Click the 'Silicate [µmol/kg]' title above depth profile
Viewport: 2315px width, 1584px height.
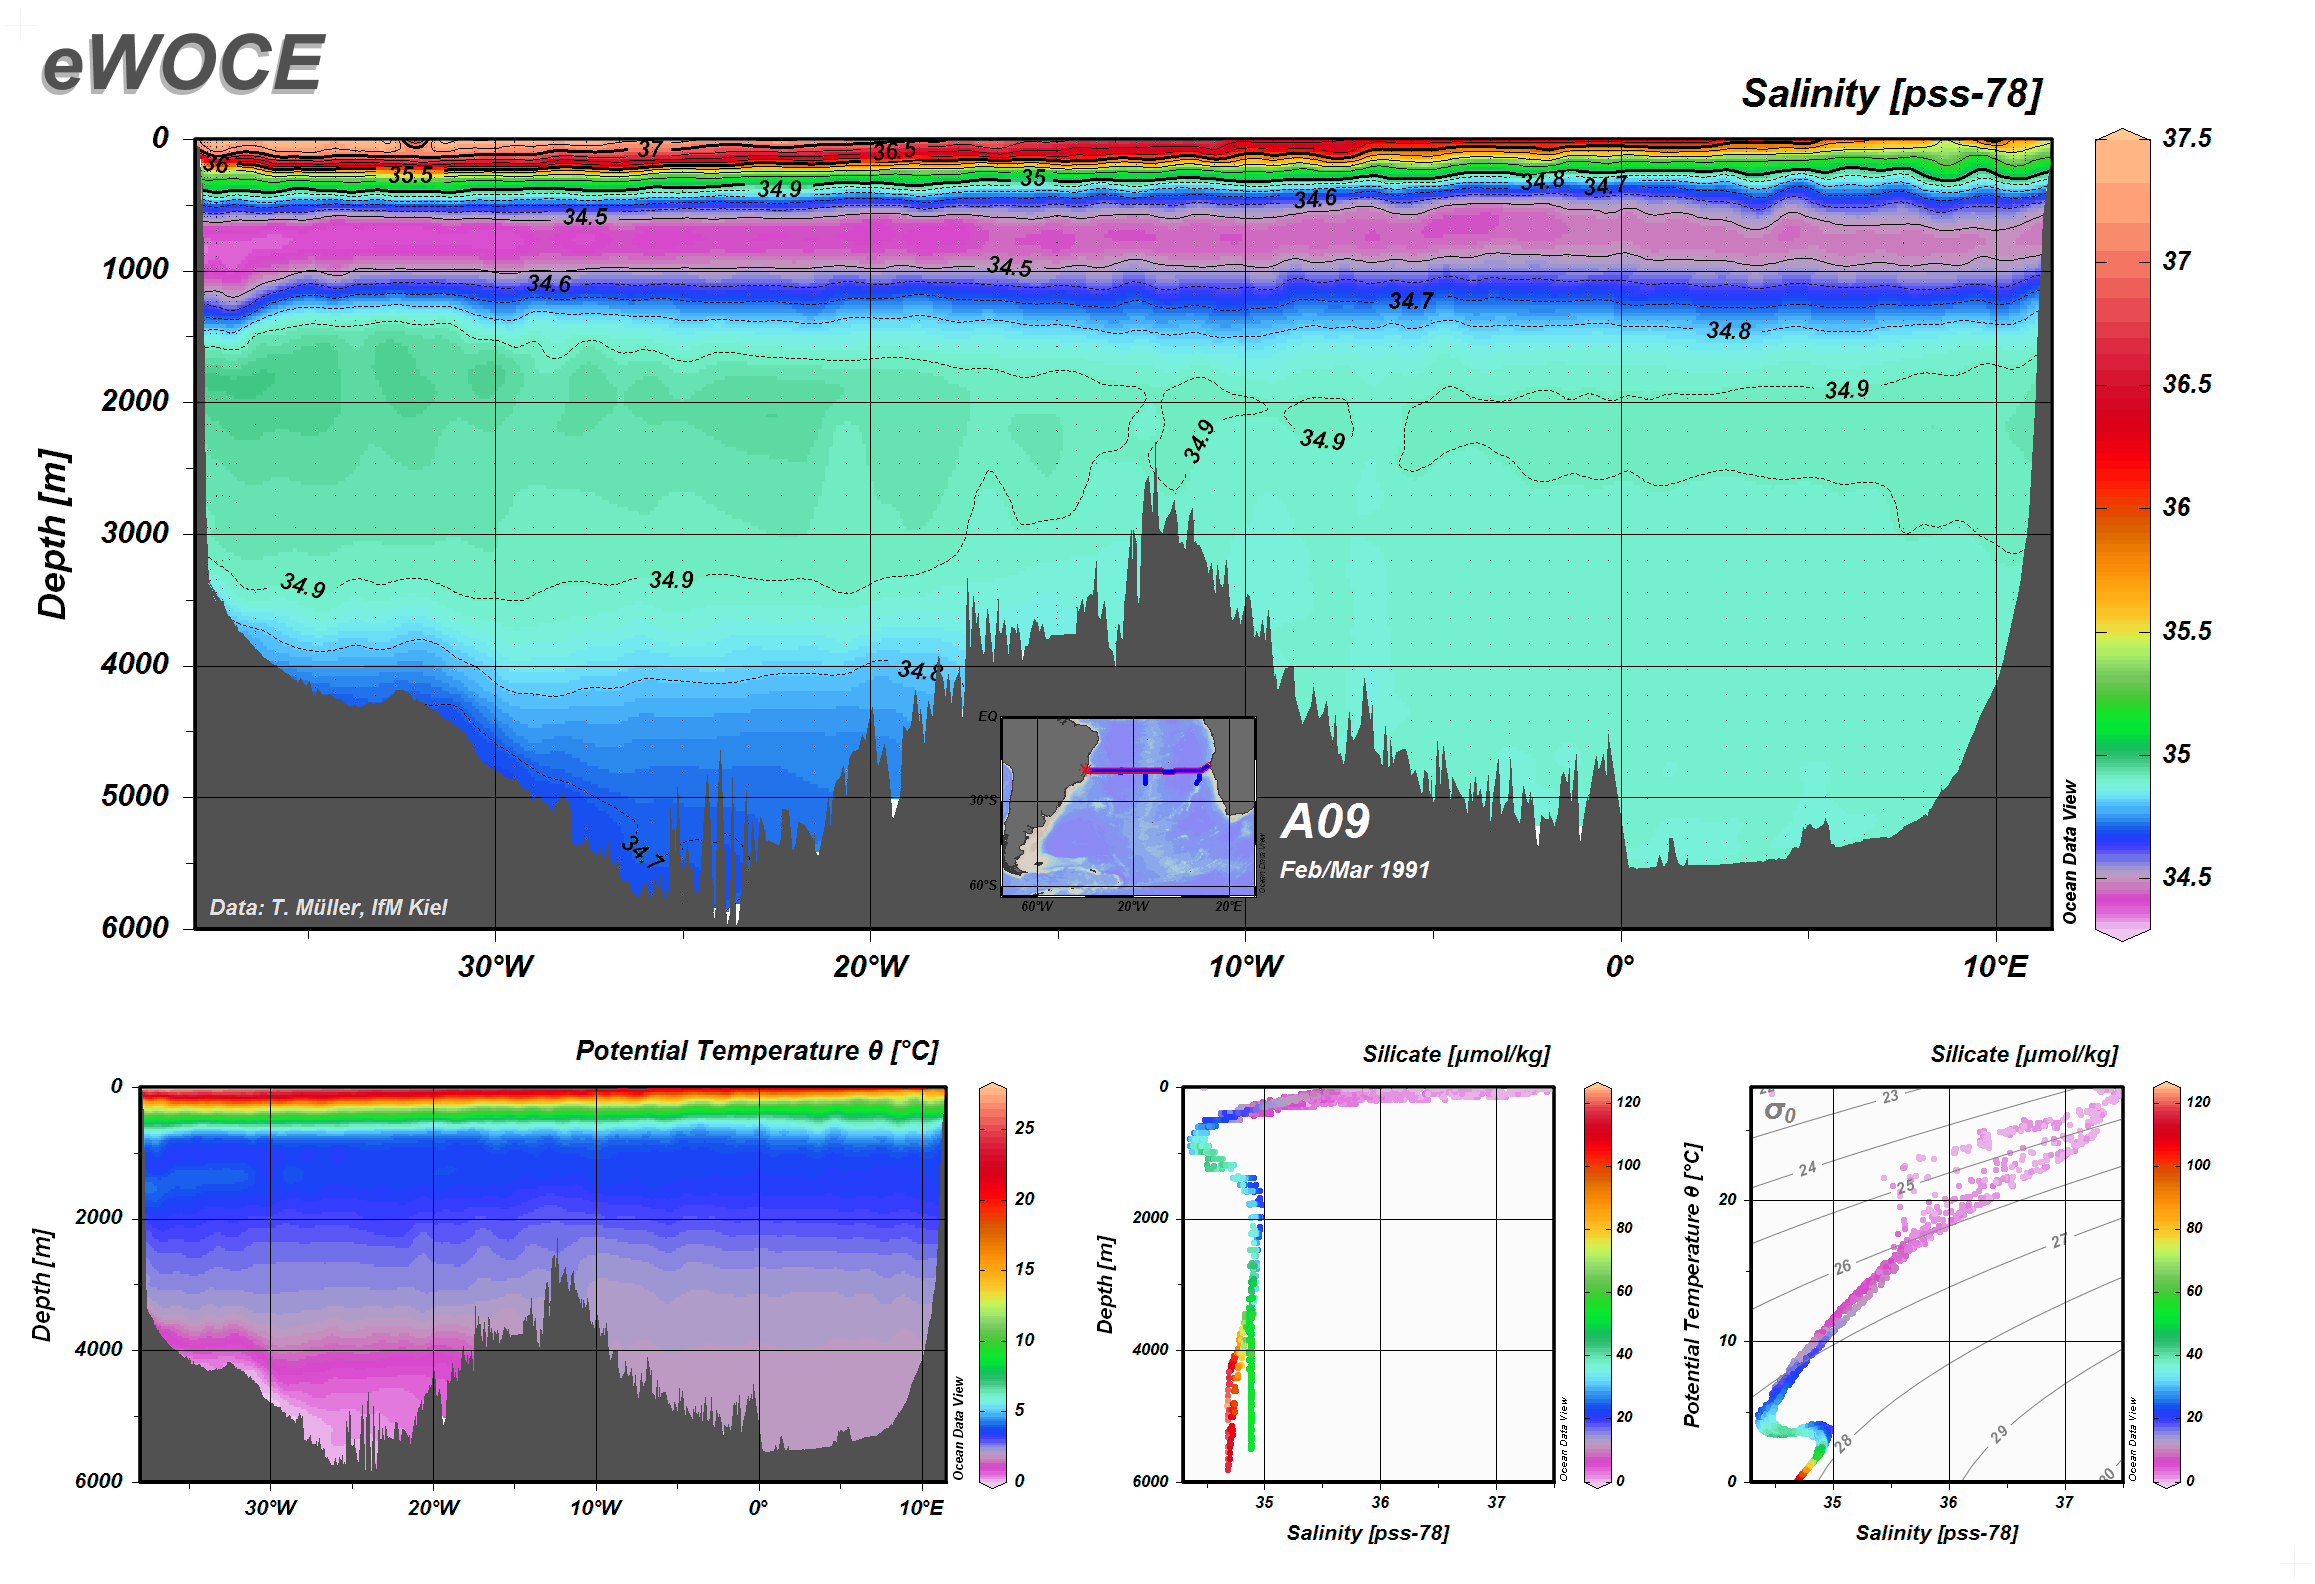click(x=1456, y=1054)
